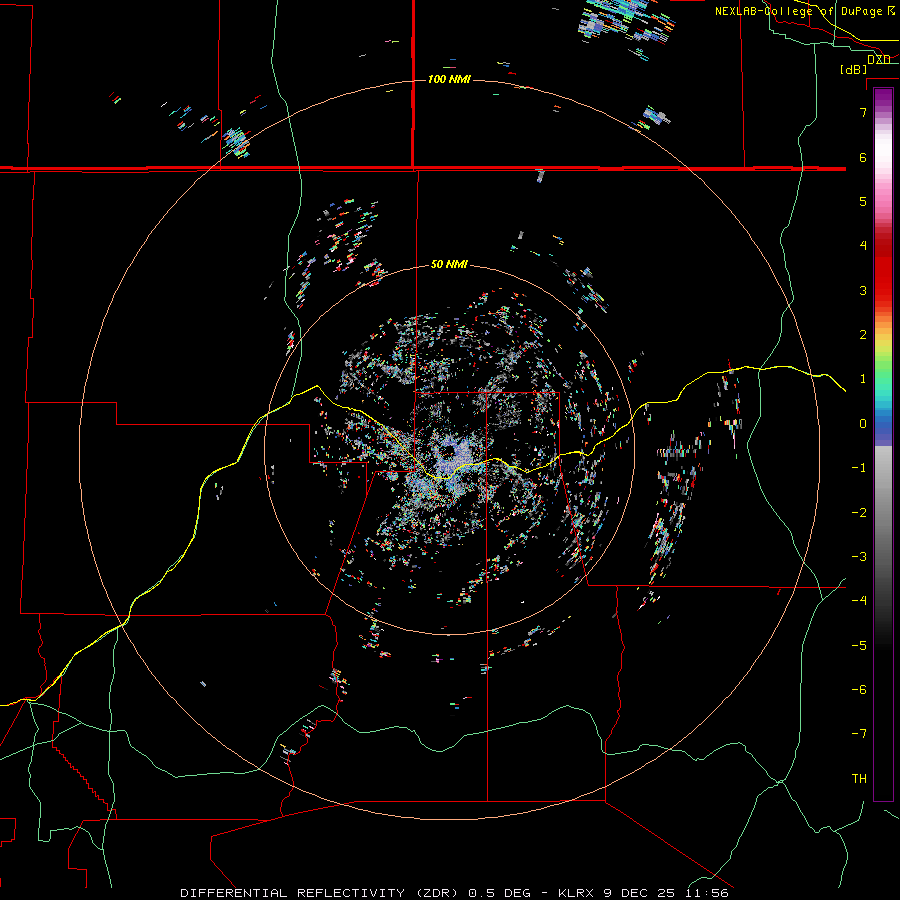This screenshot has height=900, width=900.
Task: Click the -1 dB scale label
Action: pos(859,468)
